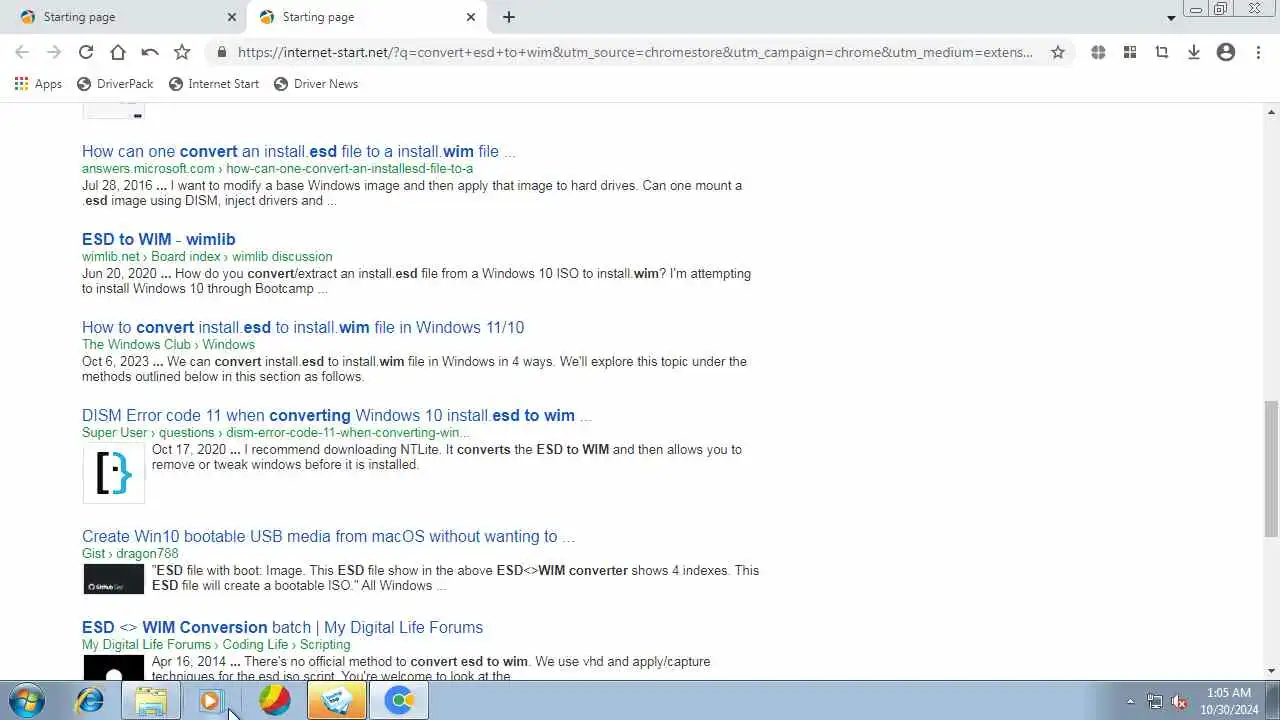This screenshot has width=1280, height=720.
Task: Open the user profile icon
Action: 1226,52
